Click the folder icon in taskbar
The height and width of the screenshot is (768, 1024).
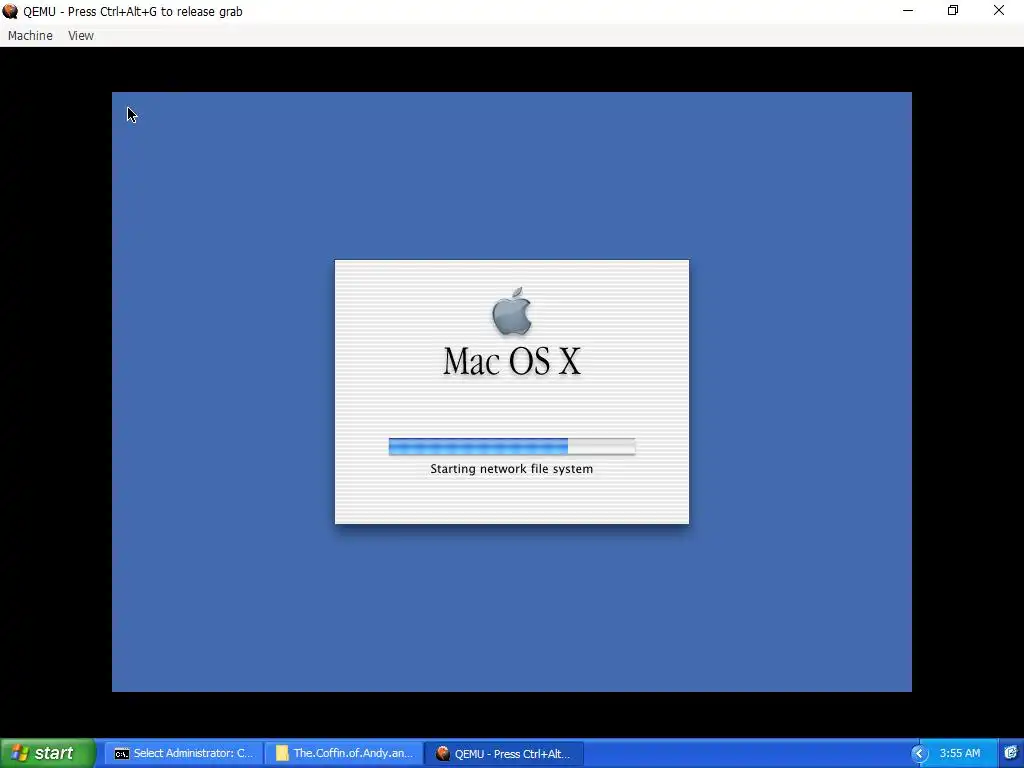(282, 753)
